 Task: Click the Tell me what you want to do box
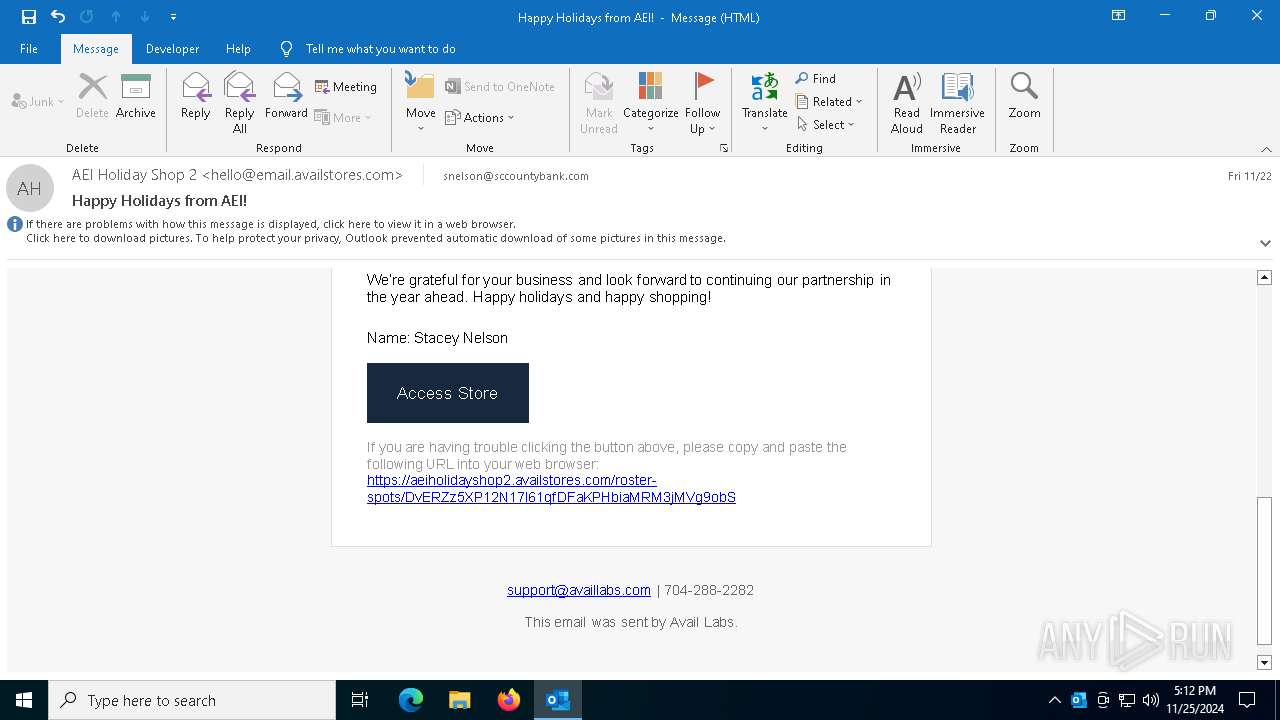[380, 49]
